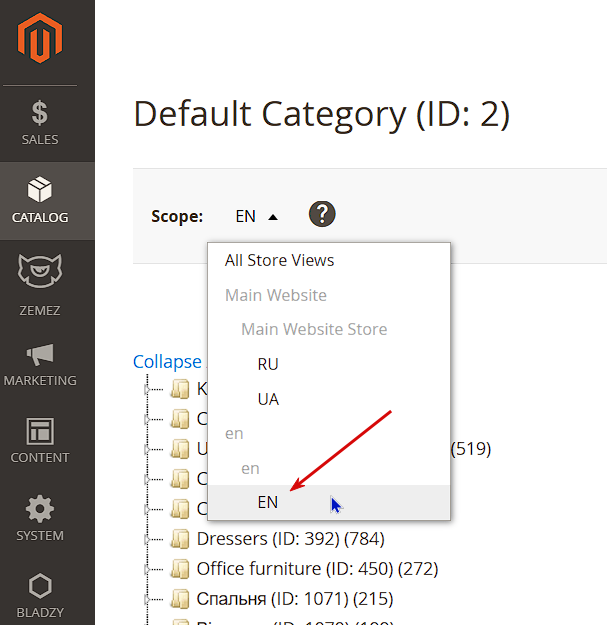The image size is (607, 625).
Task: Select RU store view
Action: coord(268,364)
